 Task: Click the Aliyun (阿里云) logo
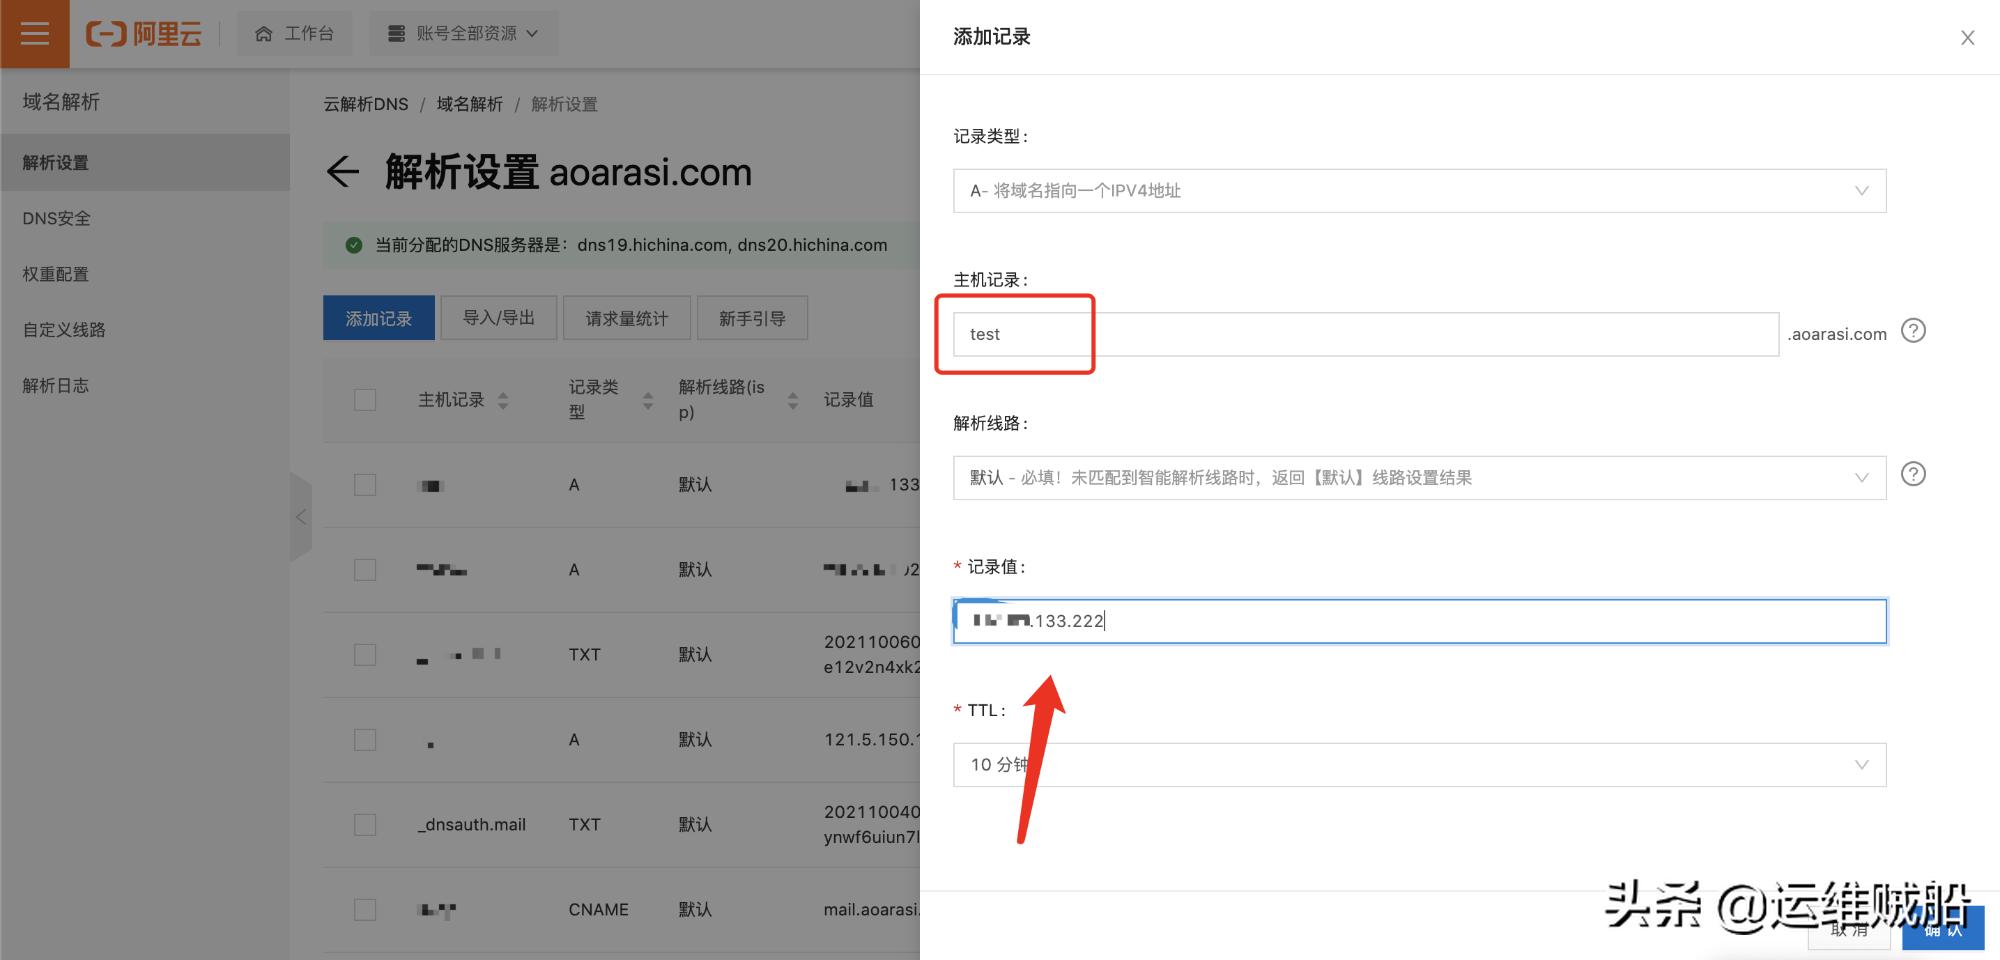[x=144, y=33]
